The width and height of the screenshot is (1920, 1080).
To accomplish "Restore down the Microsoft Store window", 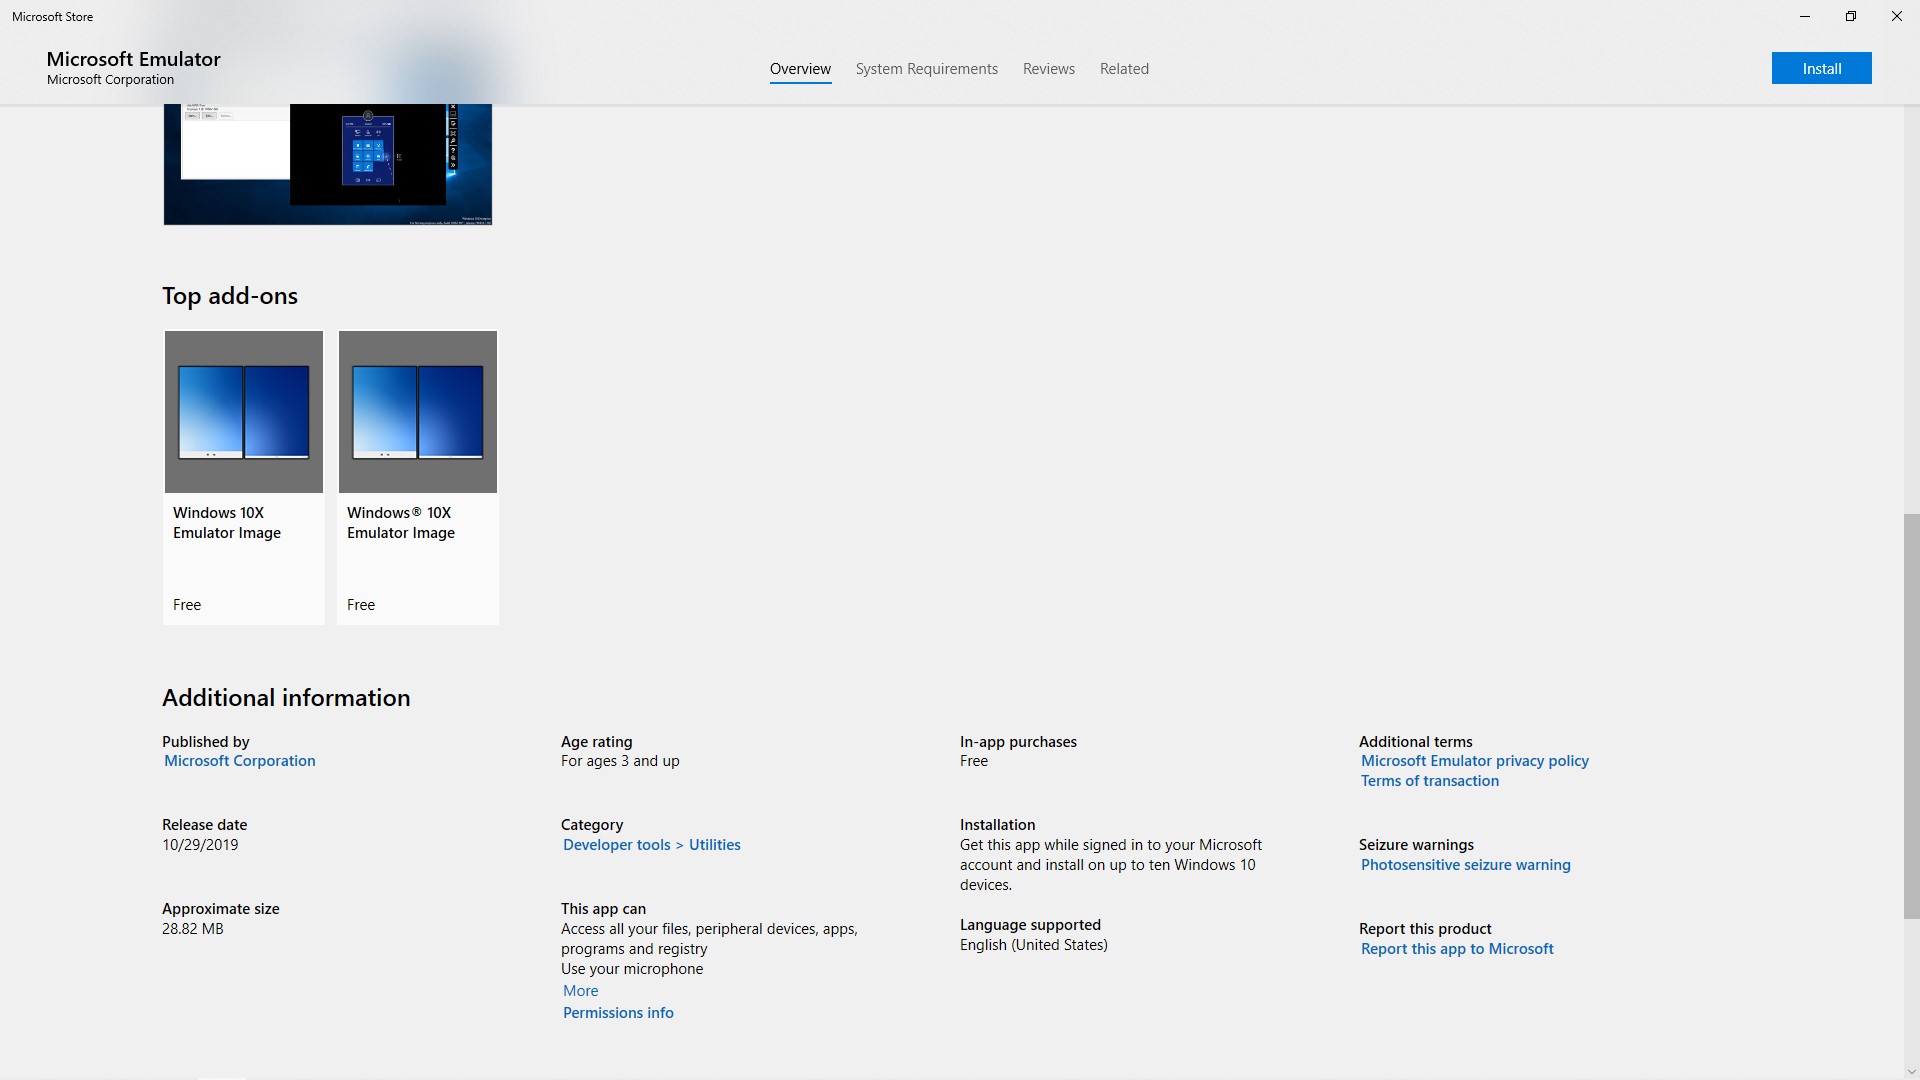I will click(1851, 16).
